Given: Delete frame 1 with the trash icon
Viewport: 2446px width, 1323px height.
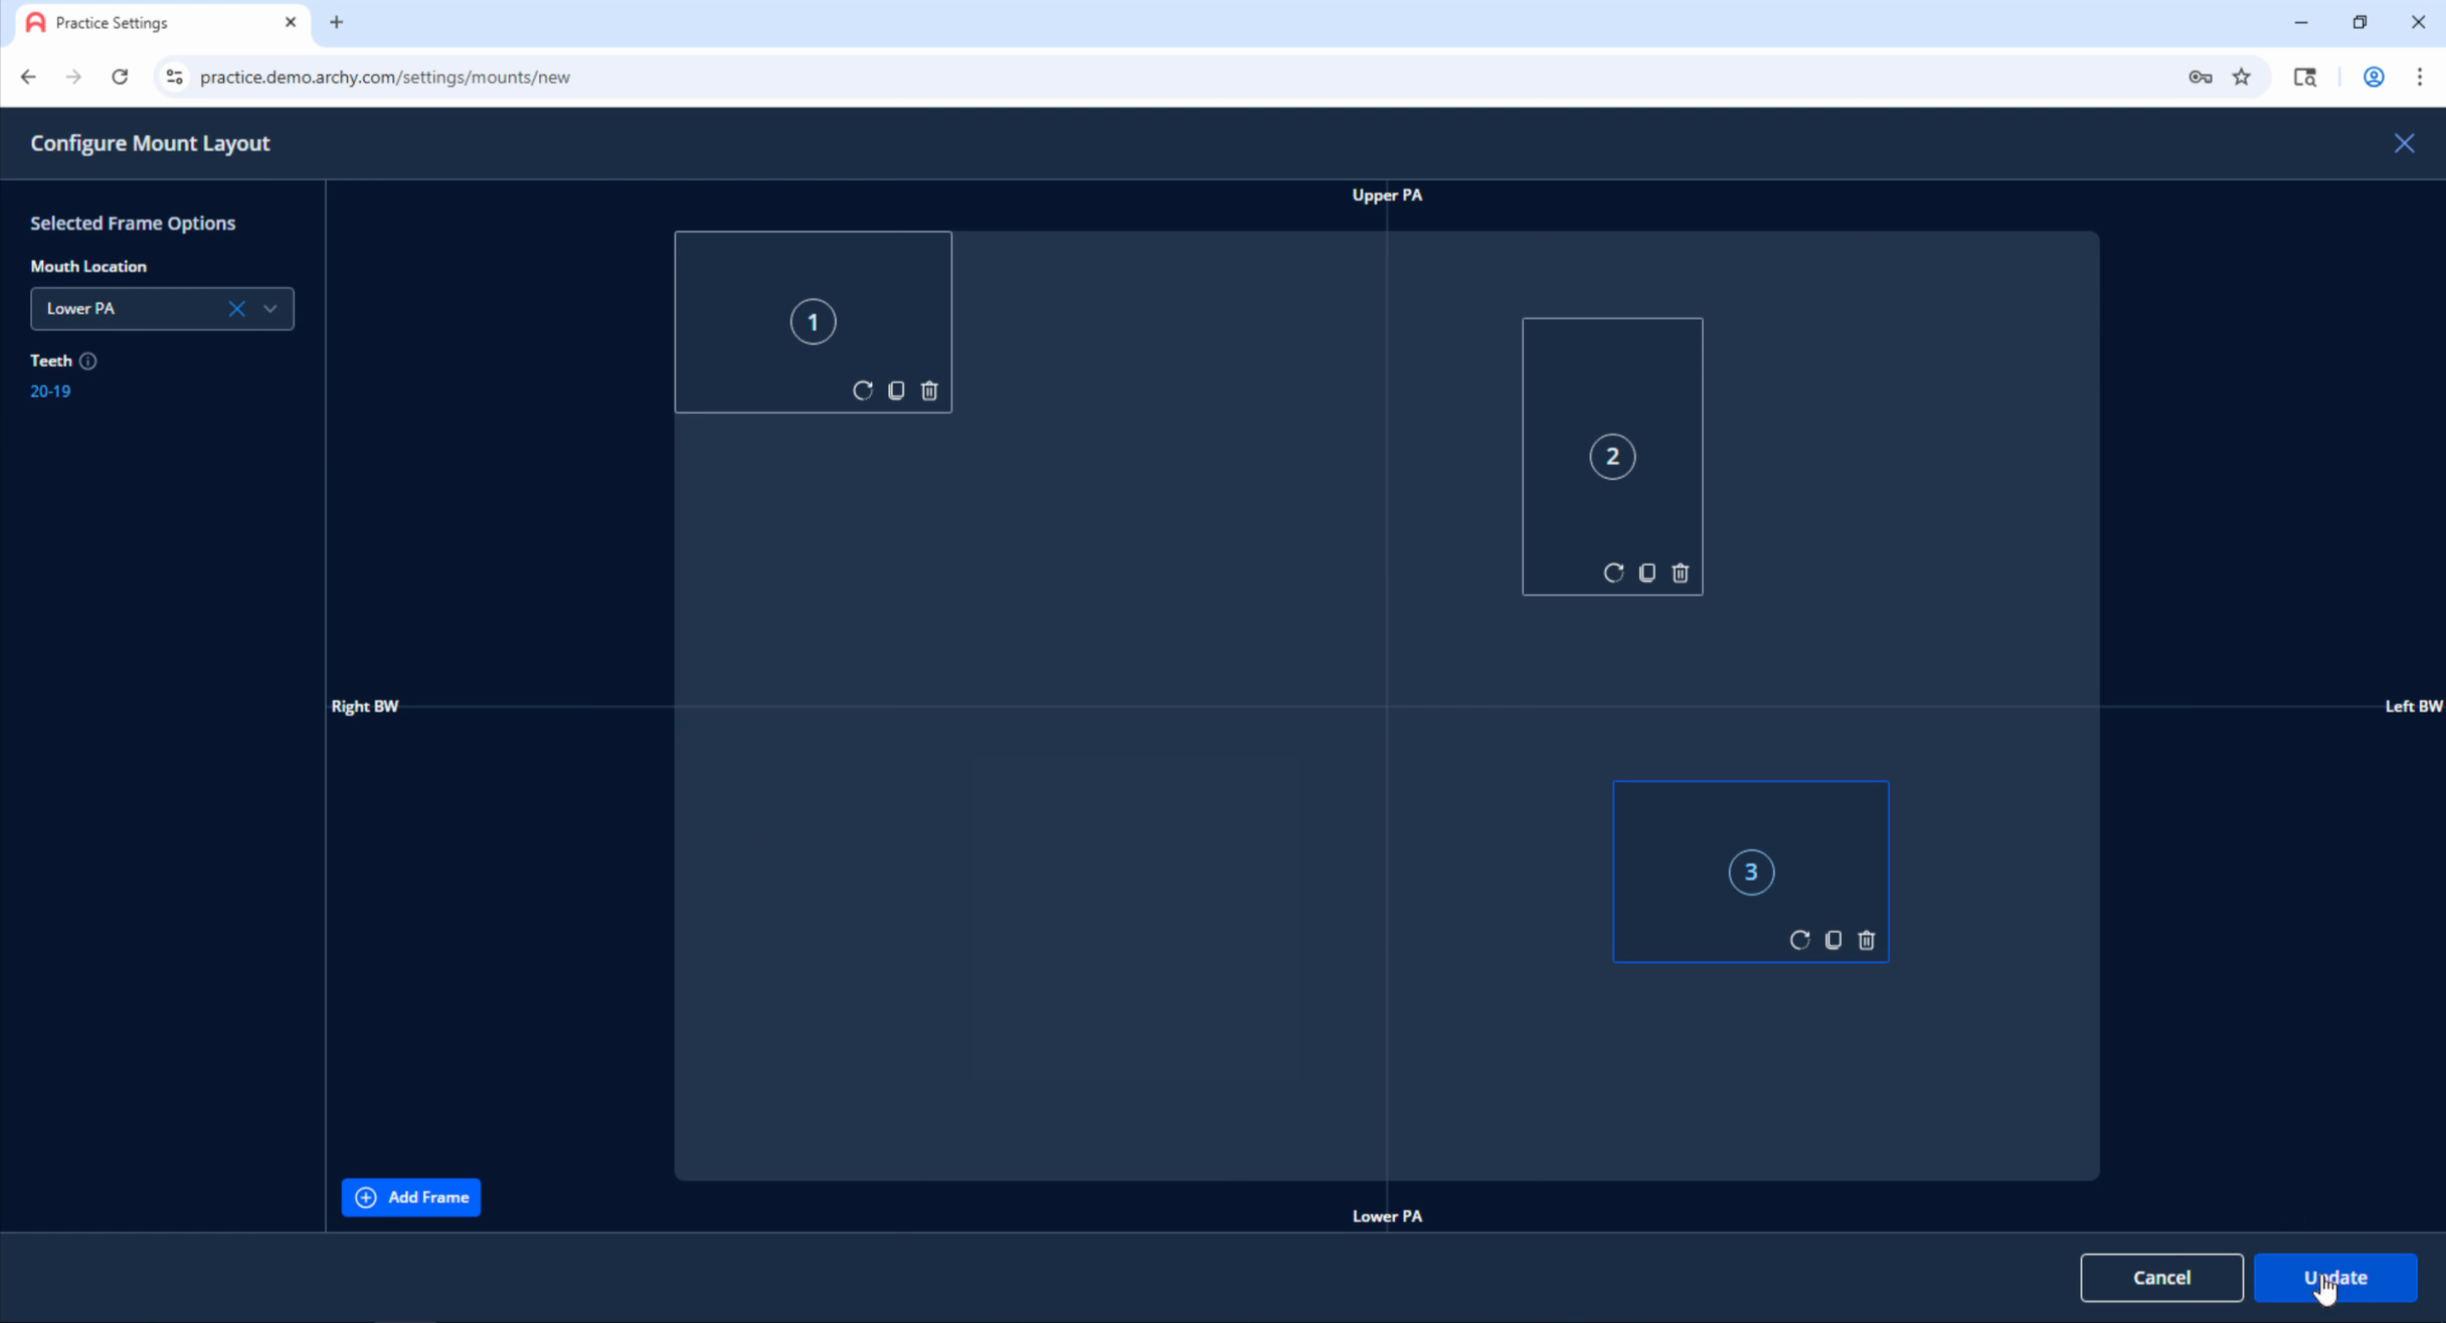Looking at the screenshot, I should tap(929, 390).
